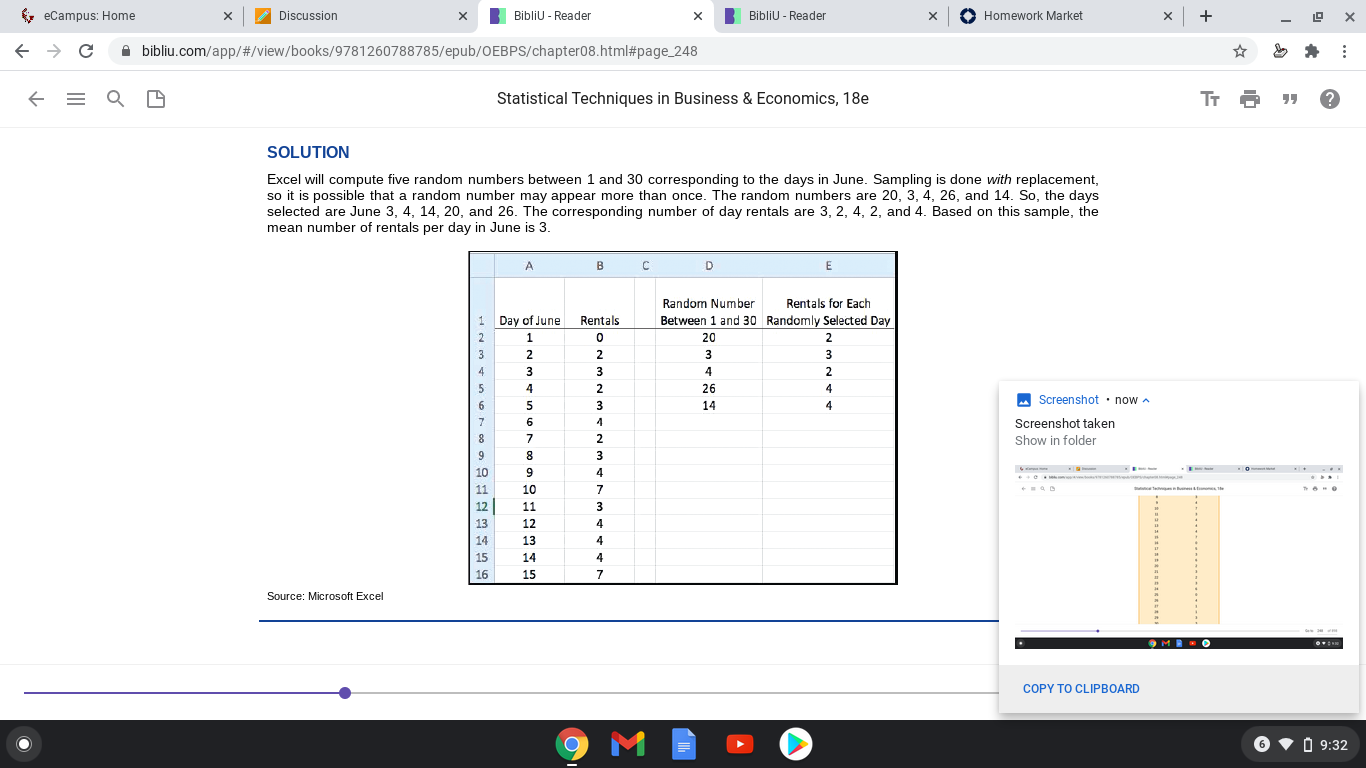Viewport: 1366px width, 768px height.
Task: Click COPY TO CLIPBOARD button
Action: coord(1081,689)
